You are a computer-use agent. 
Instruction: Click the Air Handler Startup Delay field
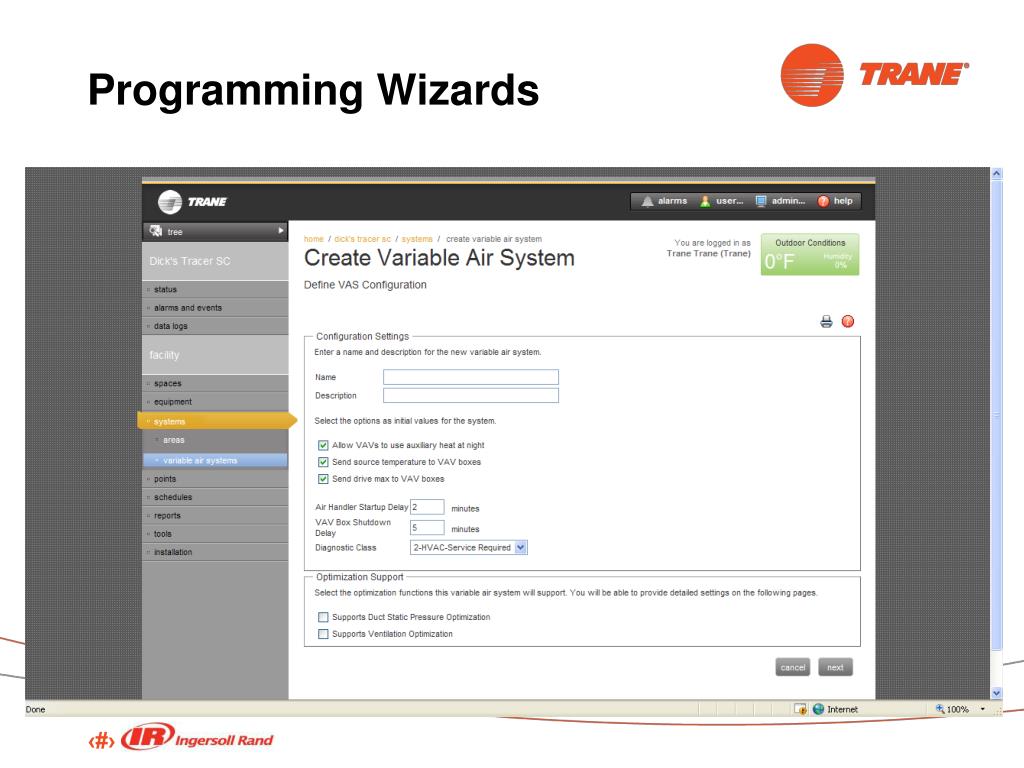pos(427,507)
